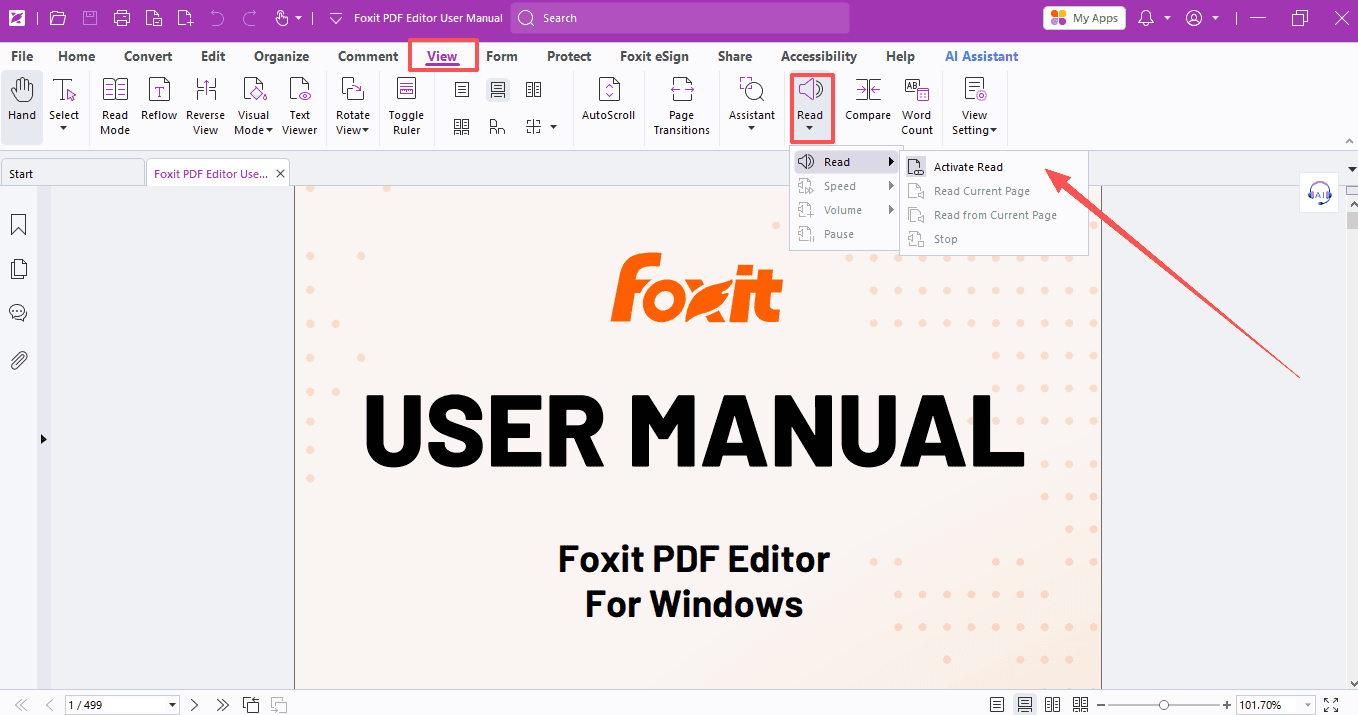Open the Read submenu entry

[x=845, y=162]
